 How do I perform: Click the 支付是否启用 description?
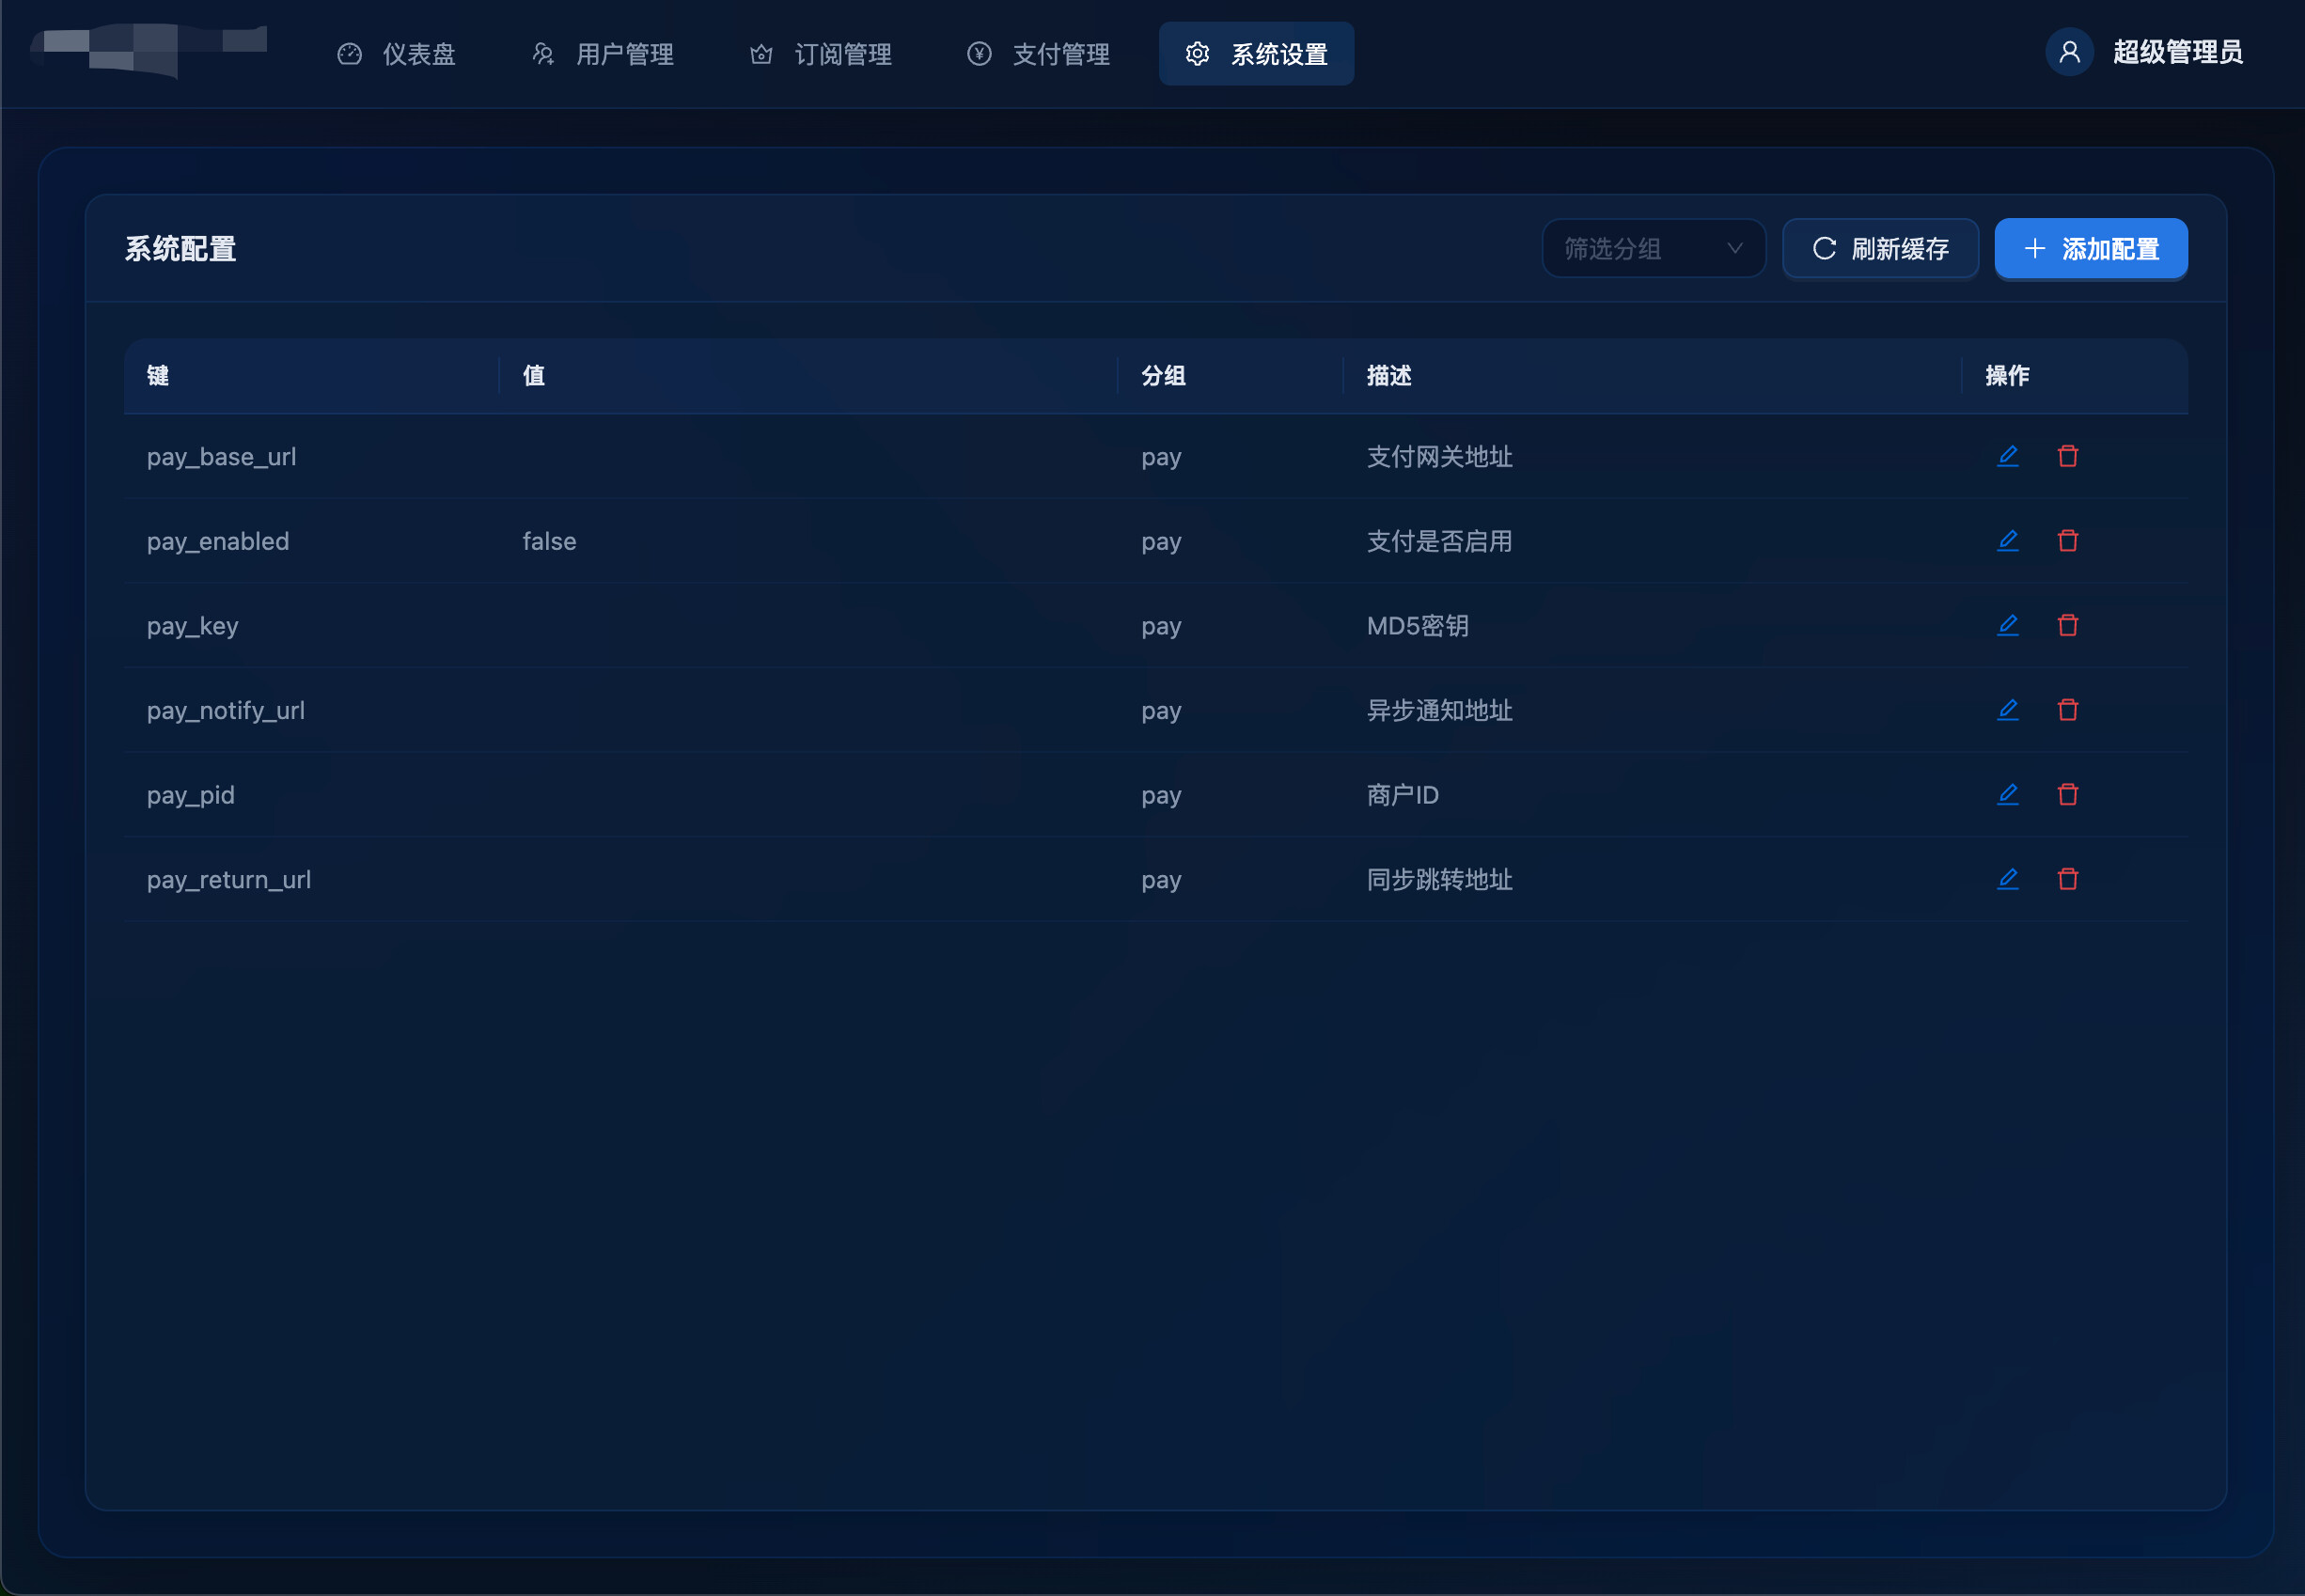click(x=1439, y=541)
